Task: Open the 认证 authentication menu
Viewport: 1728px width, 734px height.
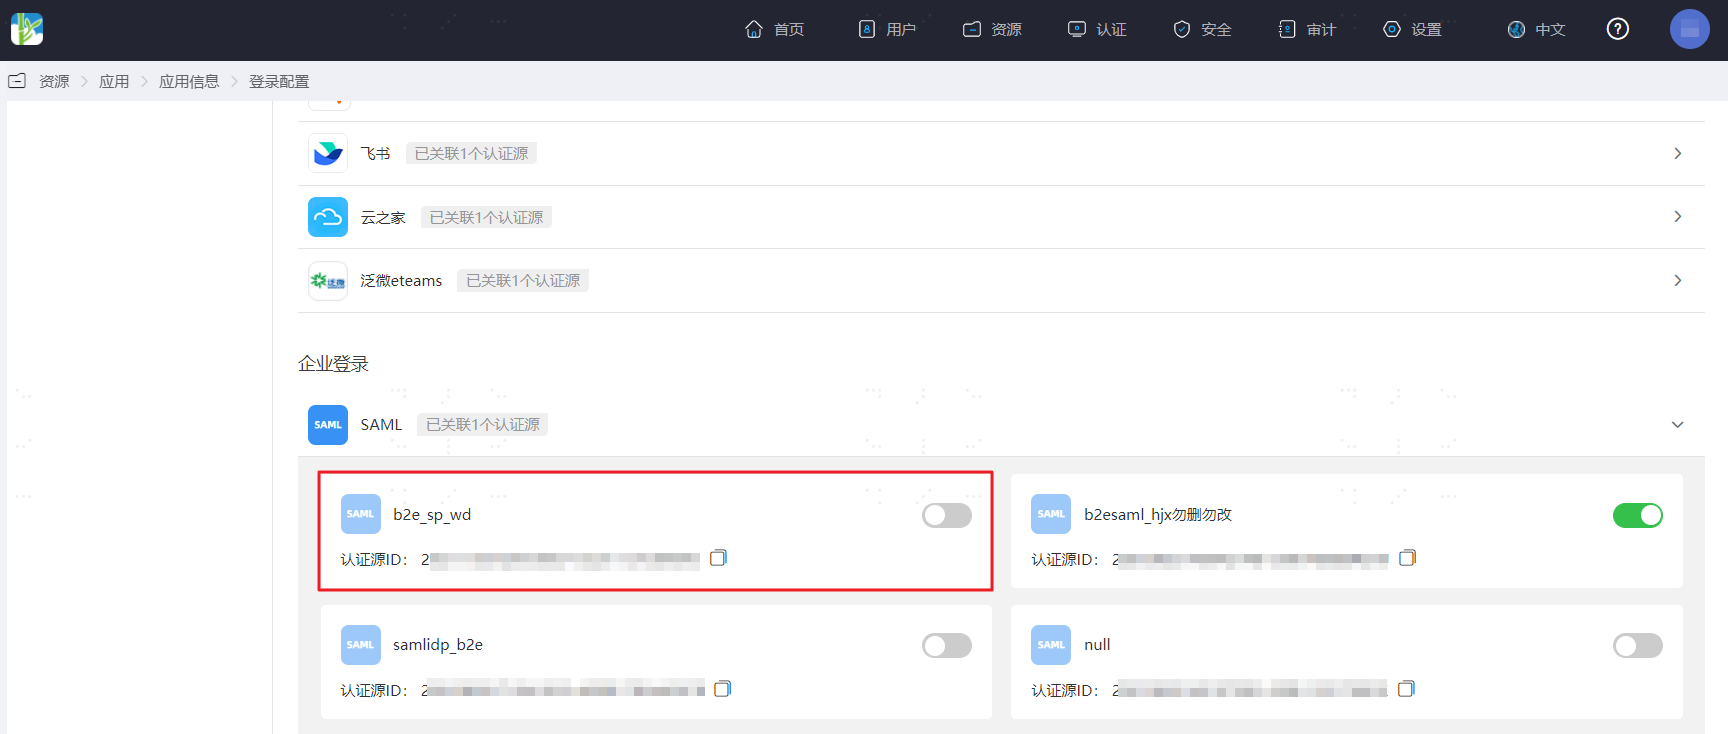Action: 1097,29
